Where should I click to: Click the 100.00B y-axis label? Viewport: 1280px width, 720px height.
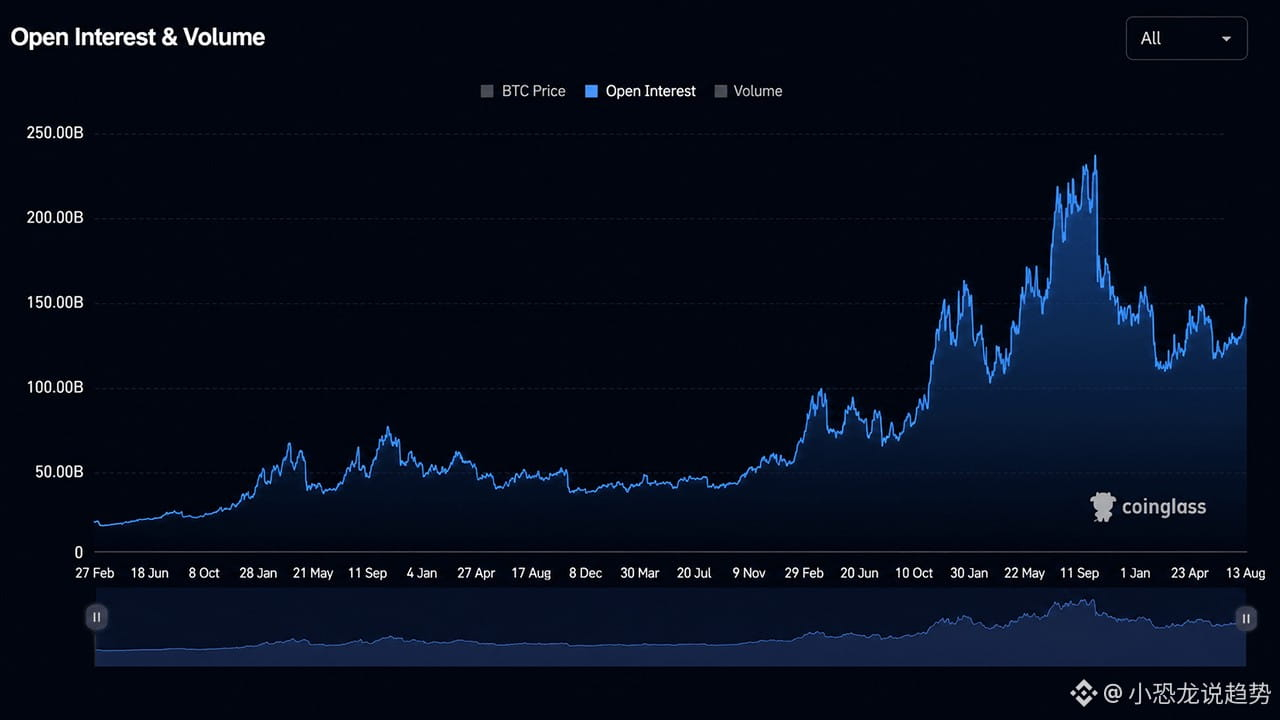coord(55,388)
